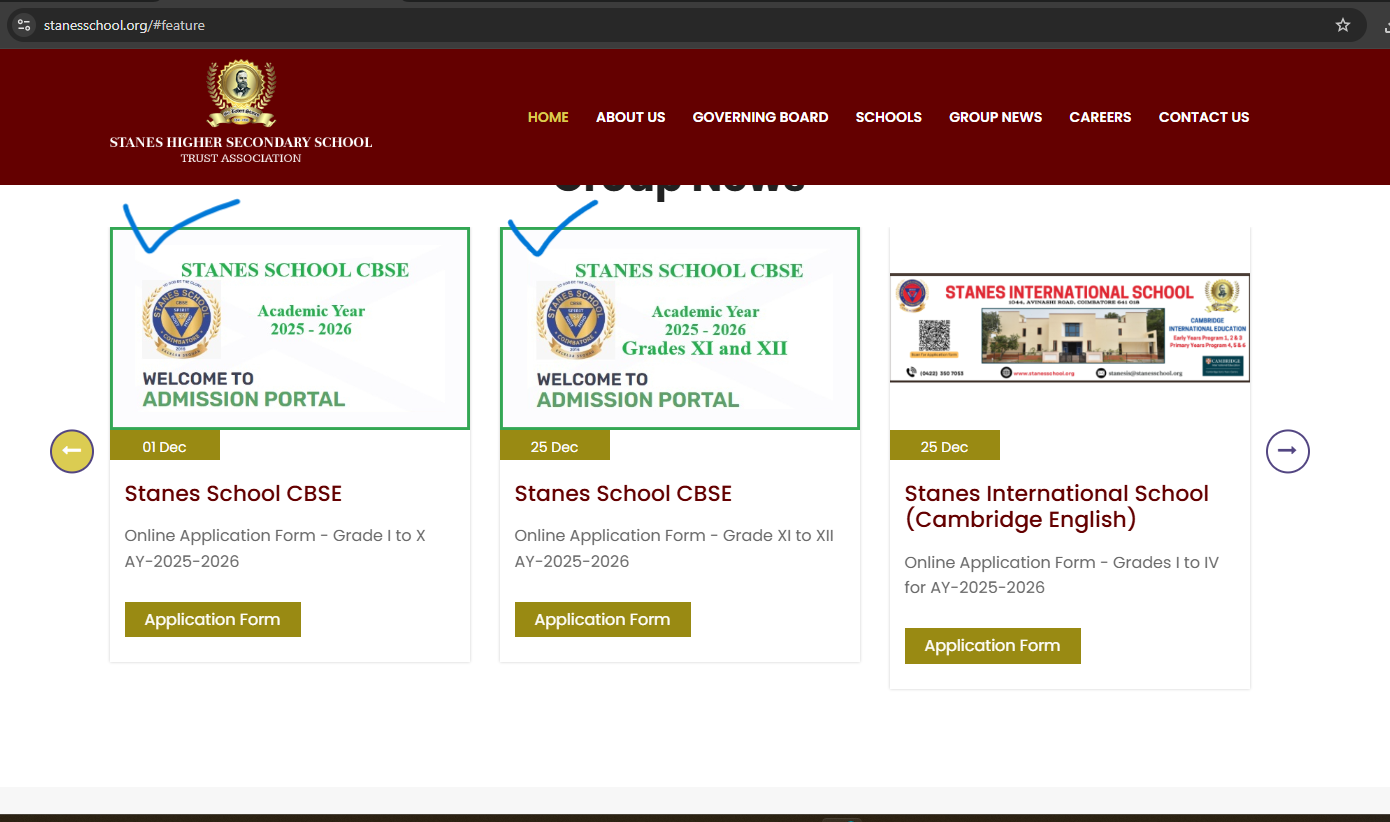Screen dimensions: 1390x822
Task: Advance to next news slide arrow
Action: (x=1288, y=452)
